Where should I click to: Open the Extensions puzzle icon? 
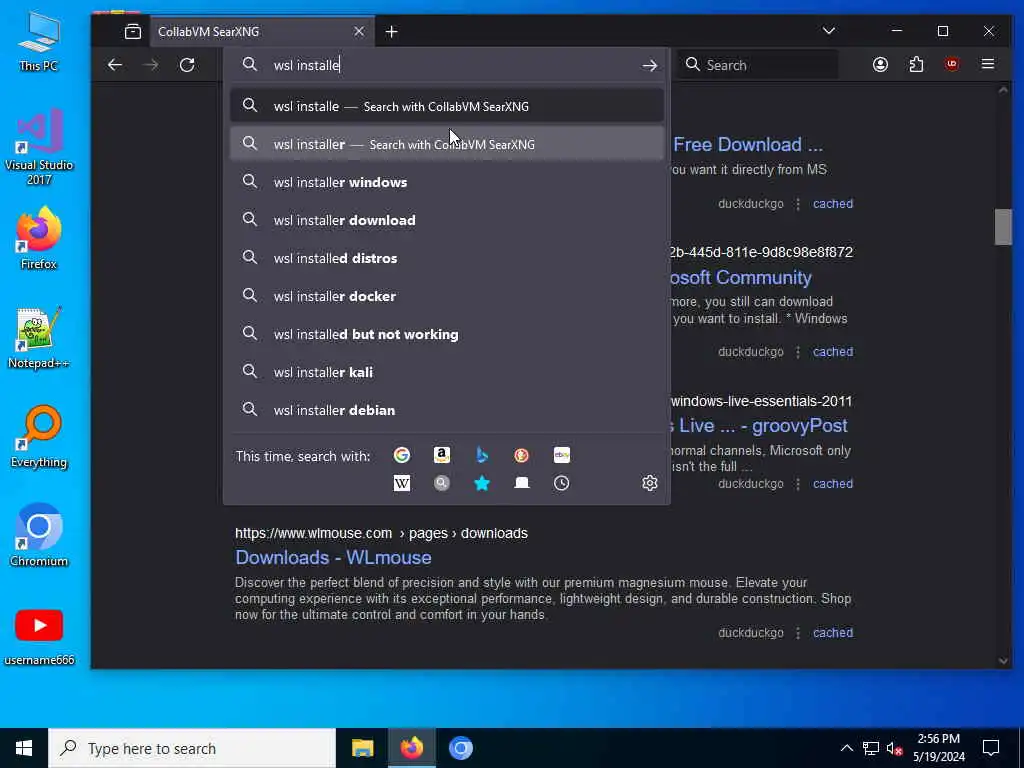(x=916, y=65)
